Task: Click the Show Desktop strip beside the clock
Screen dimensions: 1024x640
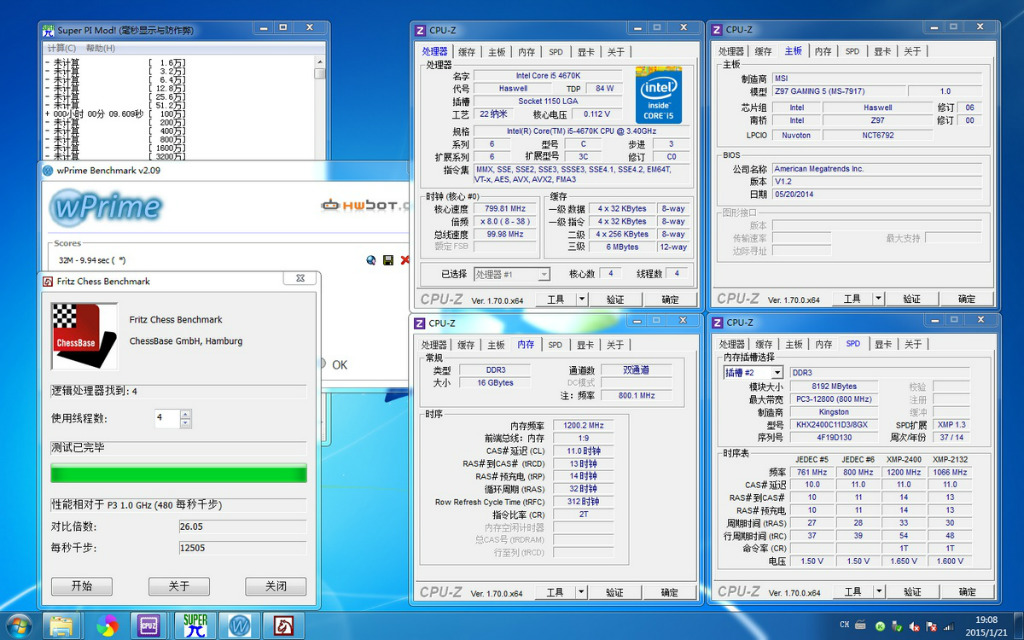Action: (x=1019, y=626)
